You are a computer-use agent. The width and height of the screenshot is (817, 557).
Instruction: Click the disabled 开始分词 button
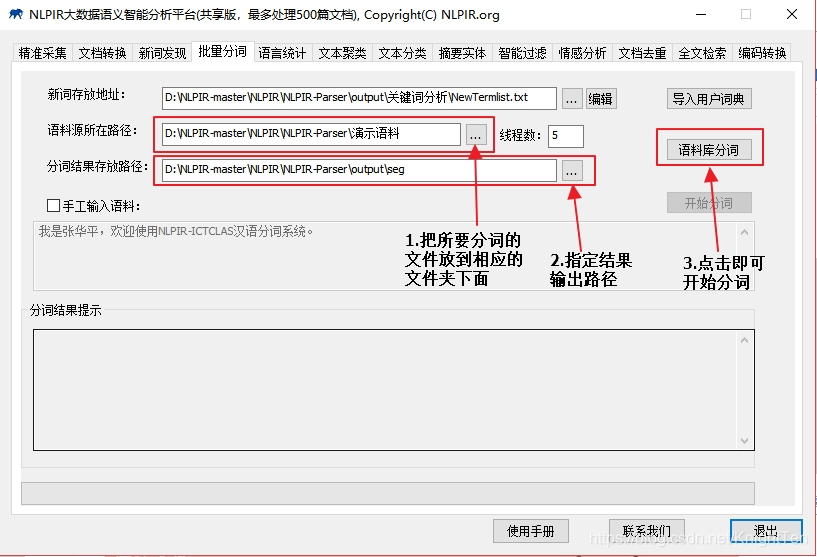coord(709,203)
